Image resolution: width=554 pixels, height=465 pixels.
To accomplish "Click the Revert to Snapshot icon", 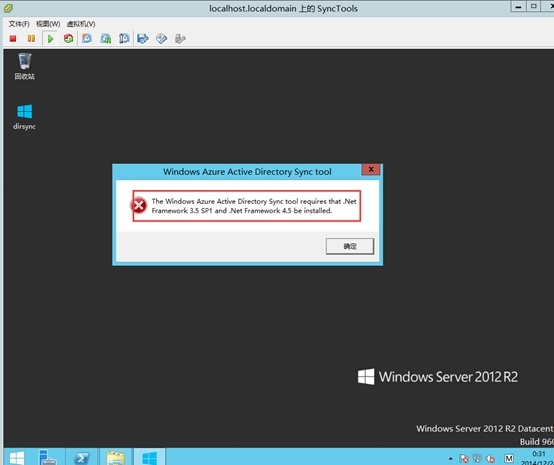I will coord(106,38).
